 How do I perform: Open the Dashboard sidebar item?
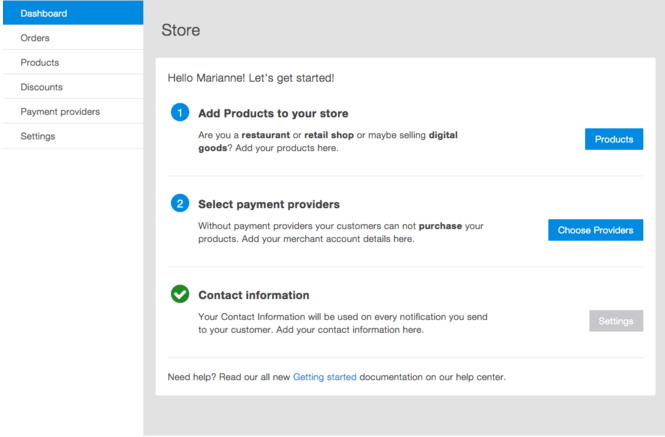coord(73,13)
